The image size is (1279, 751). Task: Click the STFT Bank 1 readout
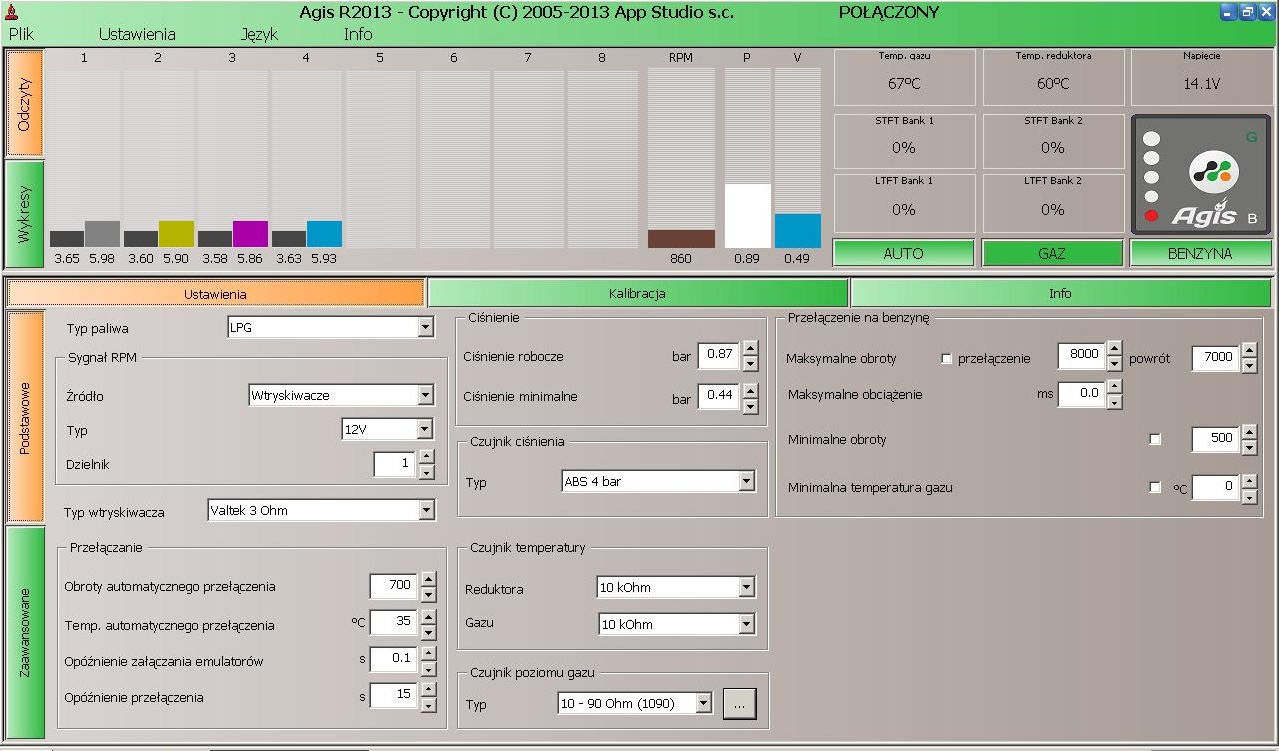904,141
